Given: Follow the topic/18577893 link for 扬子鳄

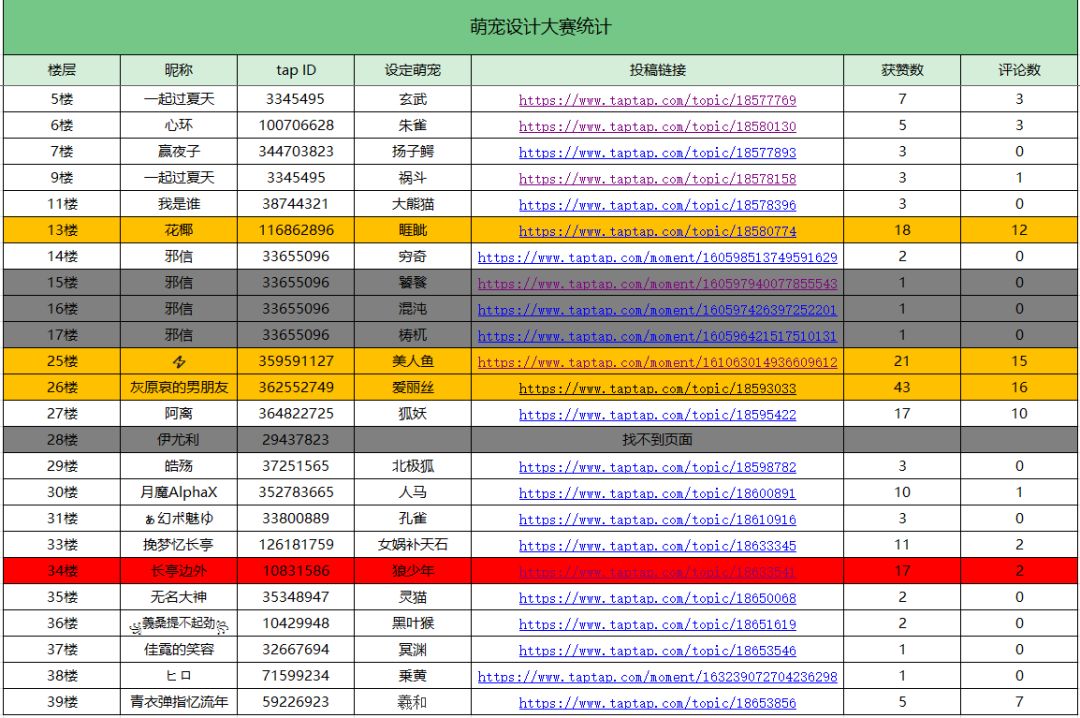Looking at the screenshot, I should point(657,152).
